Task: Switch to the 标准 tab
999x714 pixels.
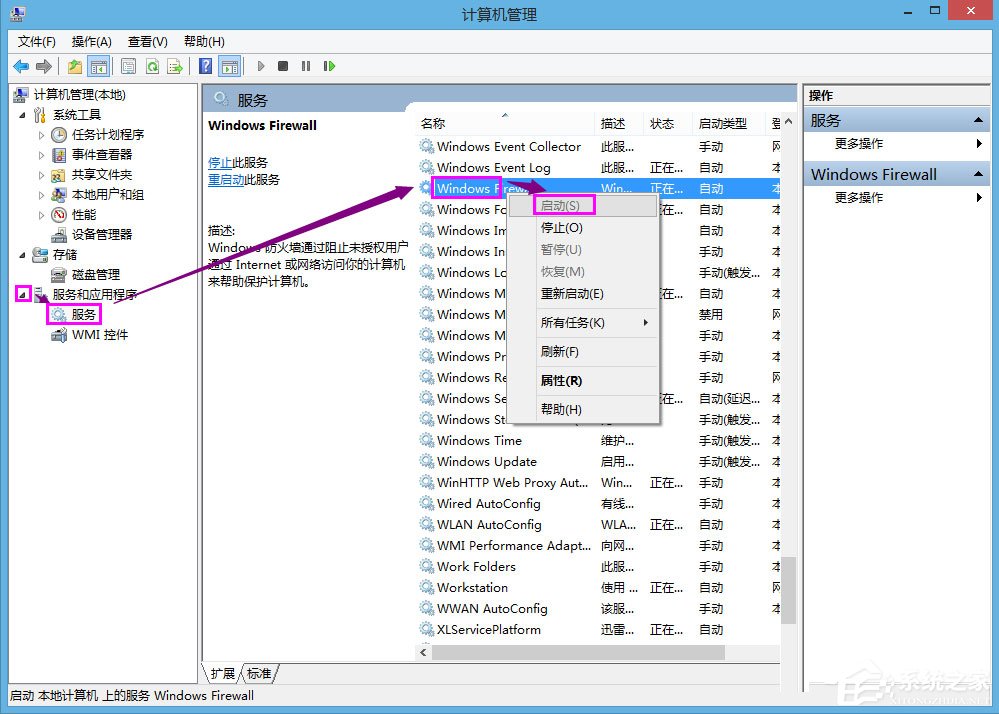Action: click(257, 673)
